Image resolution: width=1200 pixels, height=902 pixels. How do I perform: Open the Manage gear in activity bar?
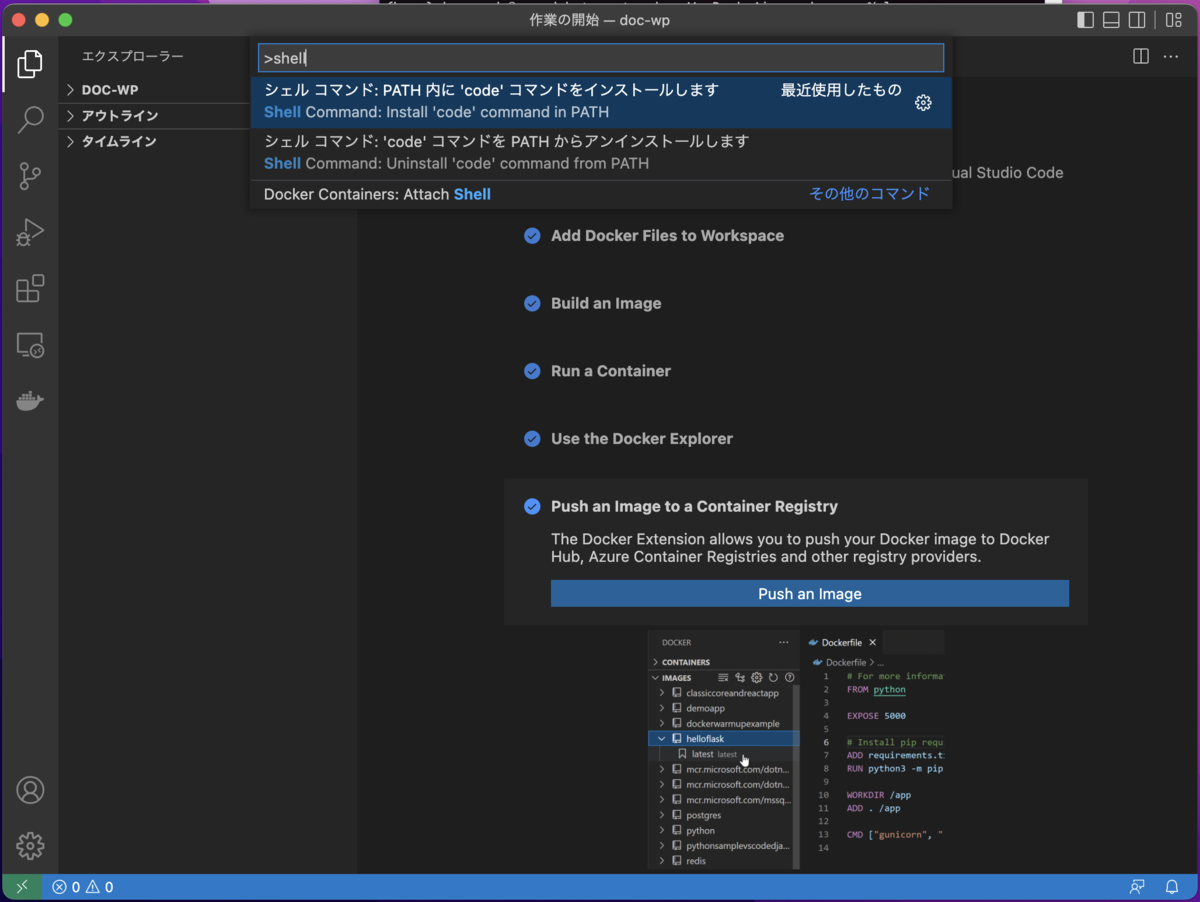click(x=30, y=845)
